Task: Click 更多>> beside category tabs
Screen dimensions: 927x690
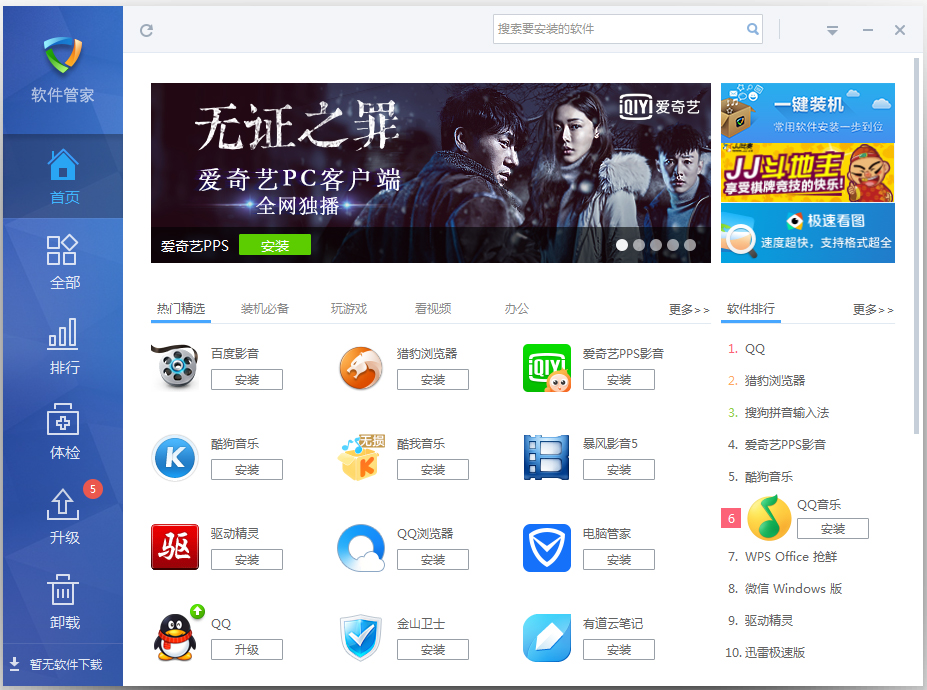Action: click(689, 310)
